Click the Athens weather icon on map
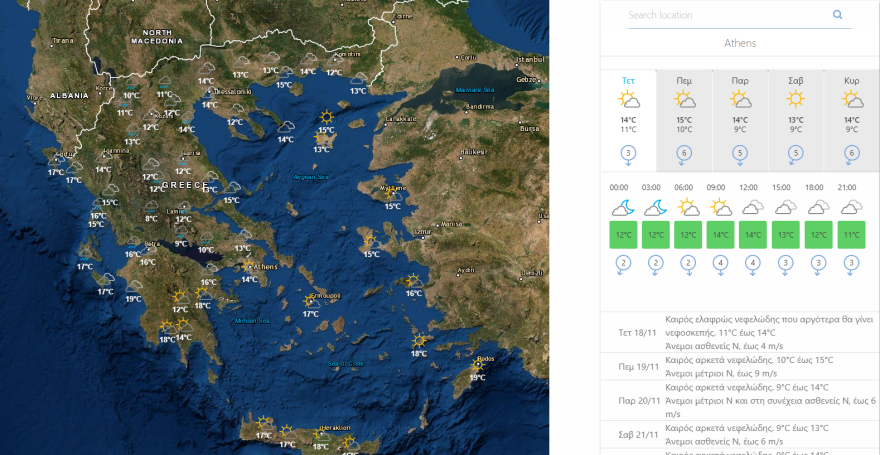The width and height of the screenshot is (880, 455). click(250, 265)
